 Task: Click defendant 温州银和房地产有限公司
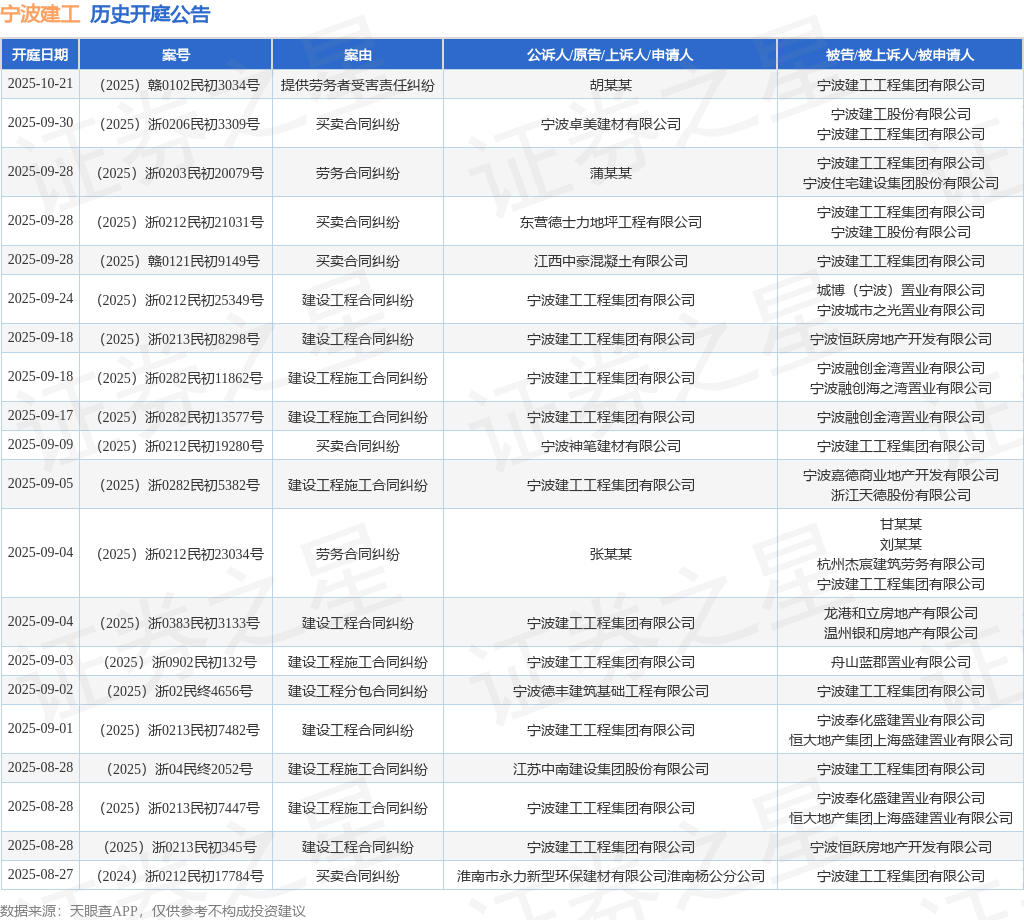point(900,633)
